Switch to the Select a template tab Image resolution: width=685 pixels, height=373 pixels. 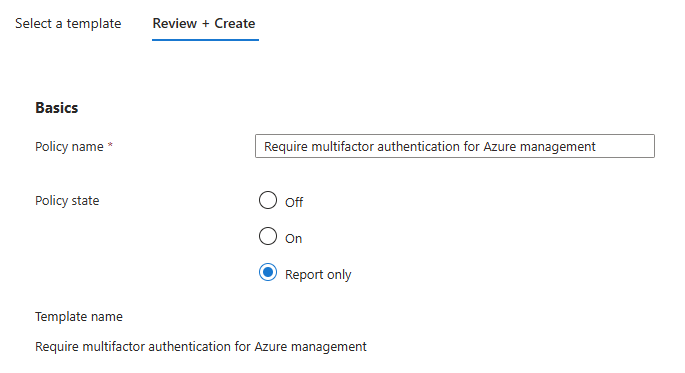pos(68,24)
